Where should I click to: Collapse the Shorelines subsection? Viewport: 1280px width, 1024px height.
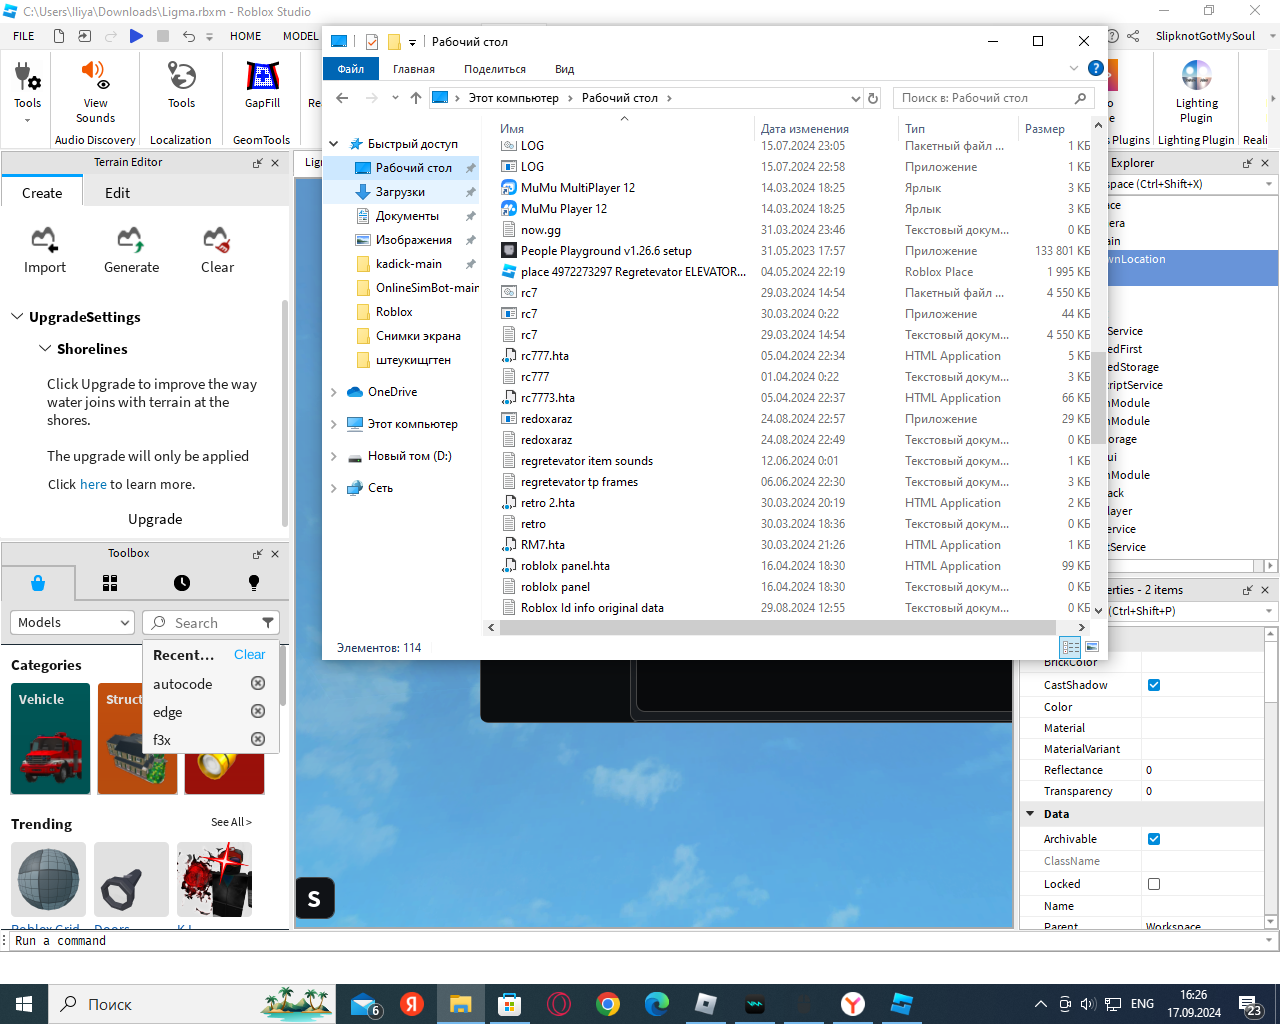(x=45, y=348)
